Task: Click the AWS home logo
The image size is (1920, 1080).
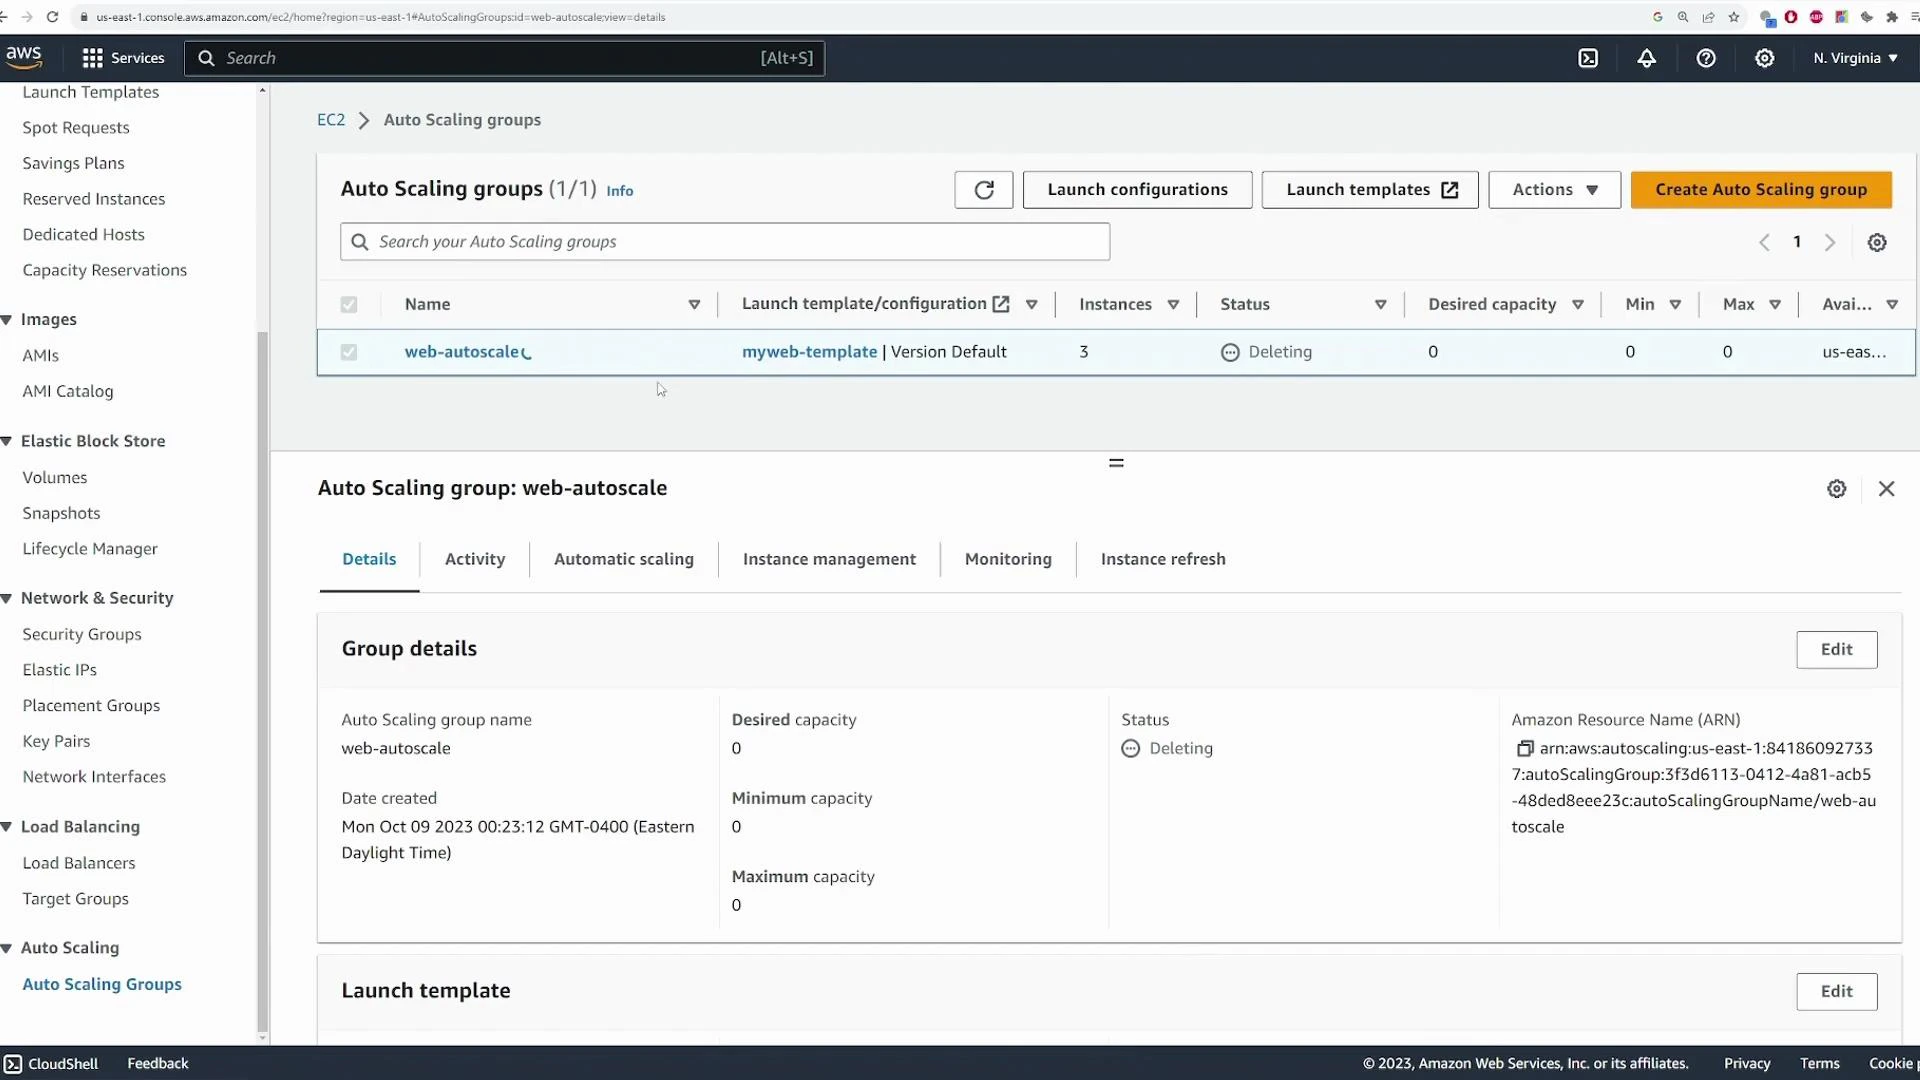Action: pyautogui.click(x=23, y=56)
